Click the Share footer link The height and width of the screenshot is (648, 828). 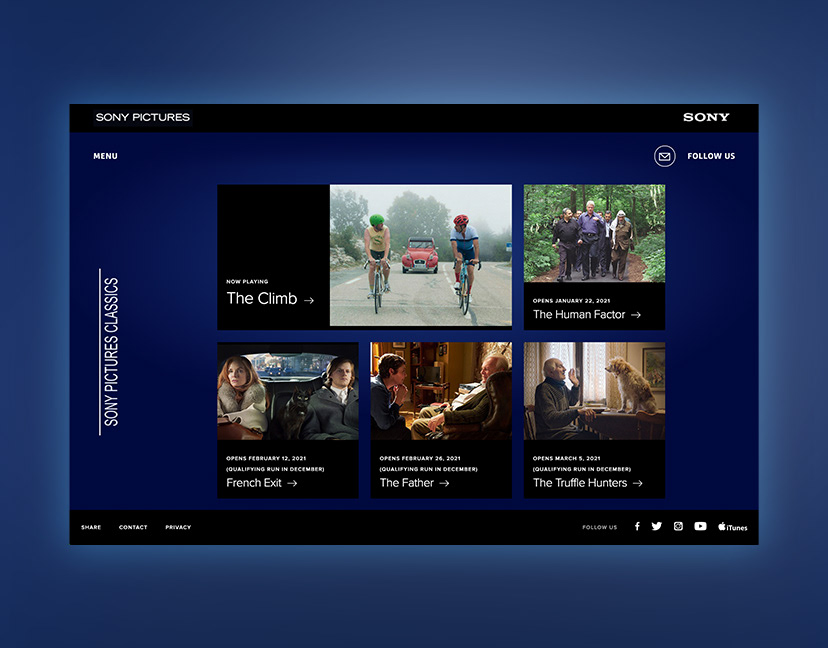point(91,527)
